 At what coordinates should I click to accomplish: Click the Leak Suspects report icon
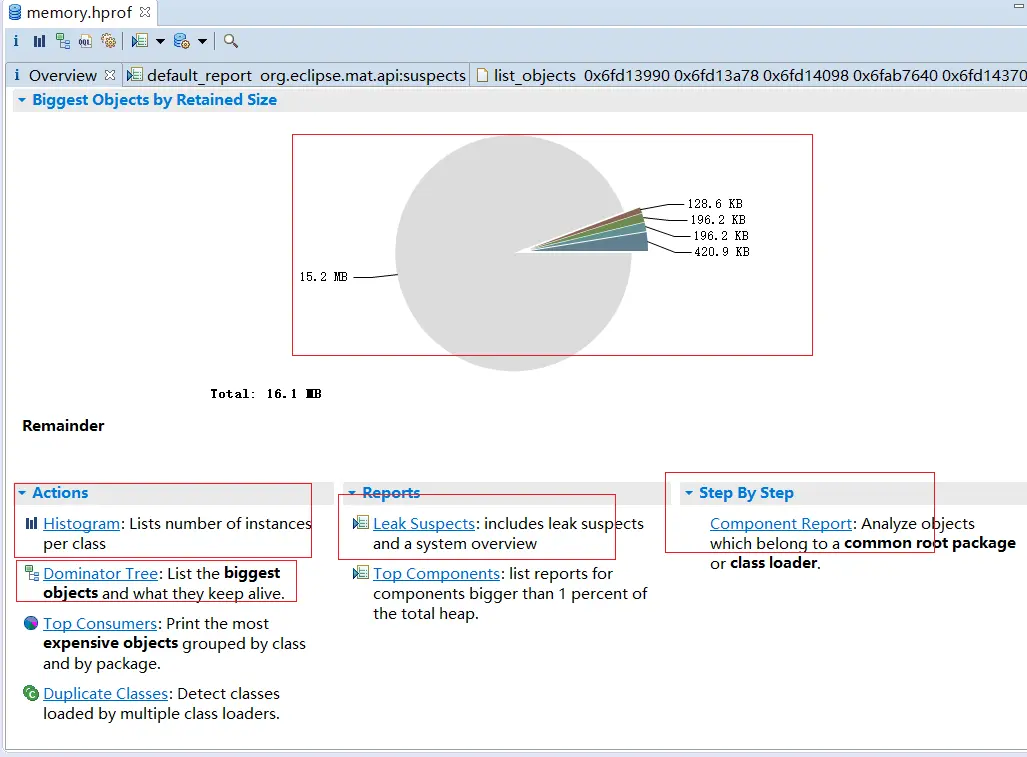(x=360, y=523)
